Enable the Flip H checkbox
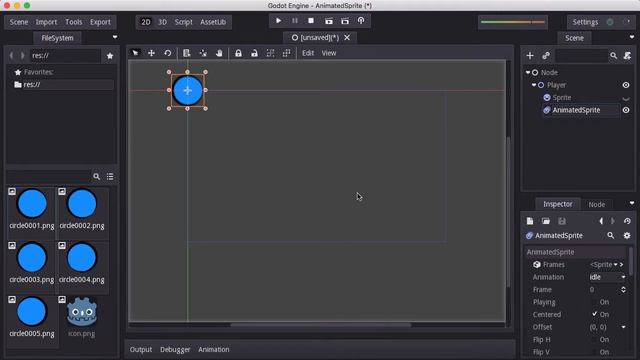This screenshot has width=640, height=360. (x=594, y=340)
